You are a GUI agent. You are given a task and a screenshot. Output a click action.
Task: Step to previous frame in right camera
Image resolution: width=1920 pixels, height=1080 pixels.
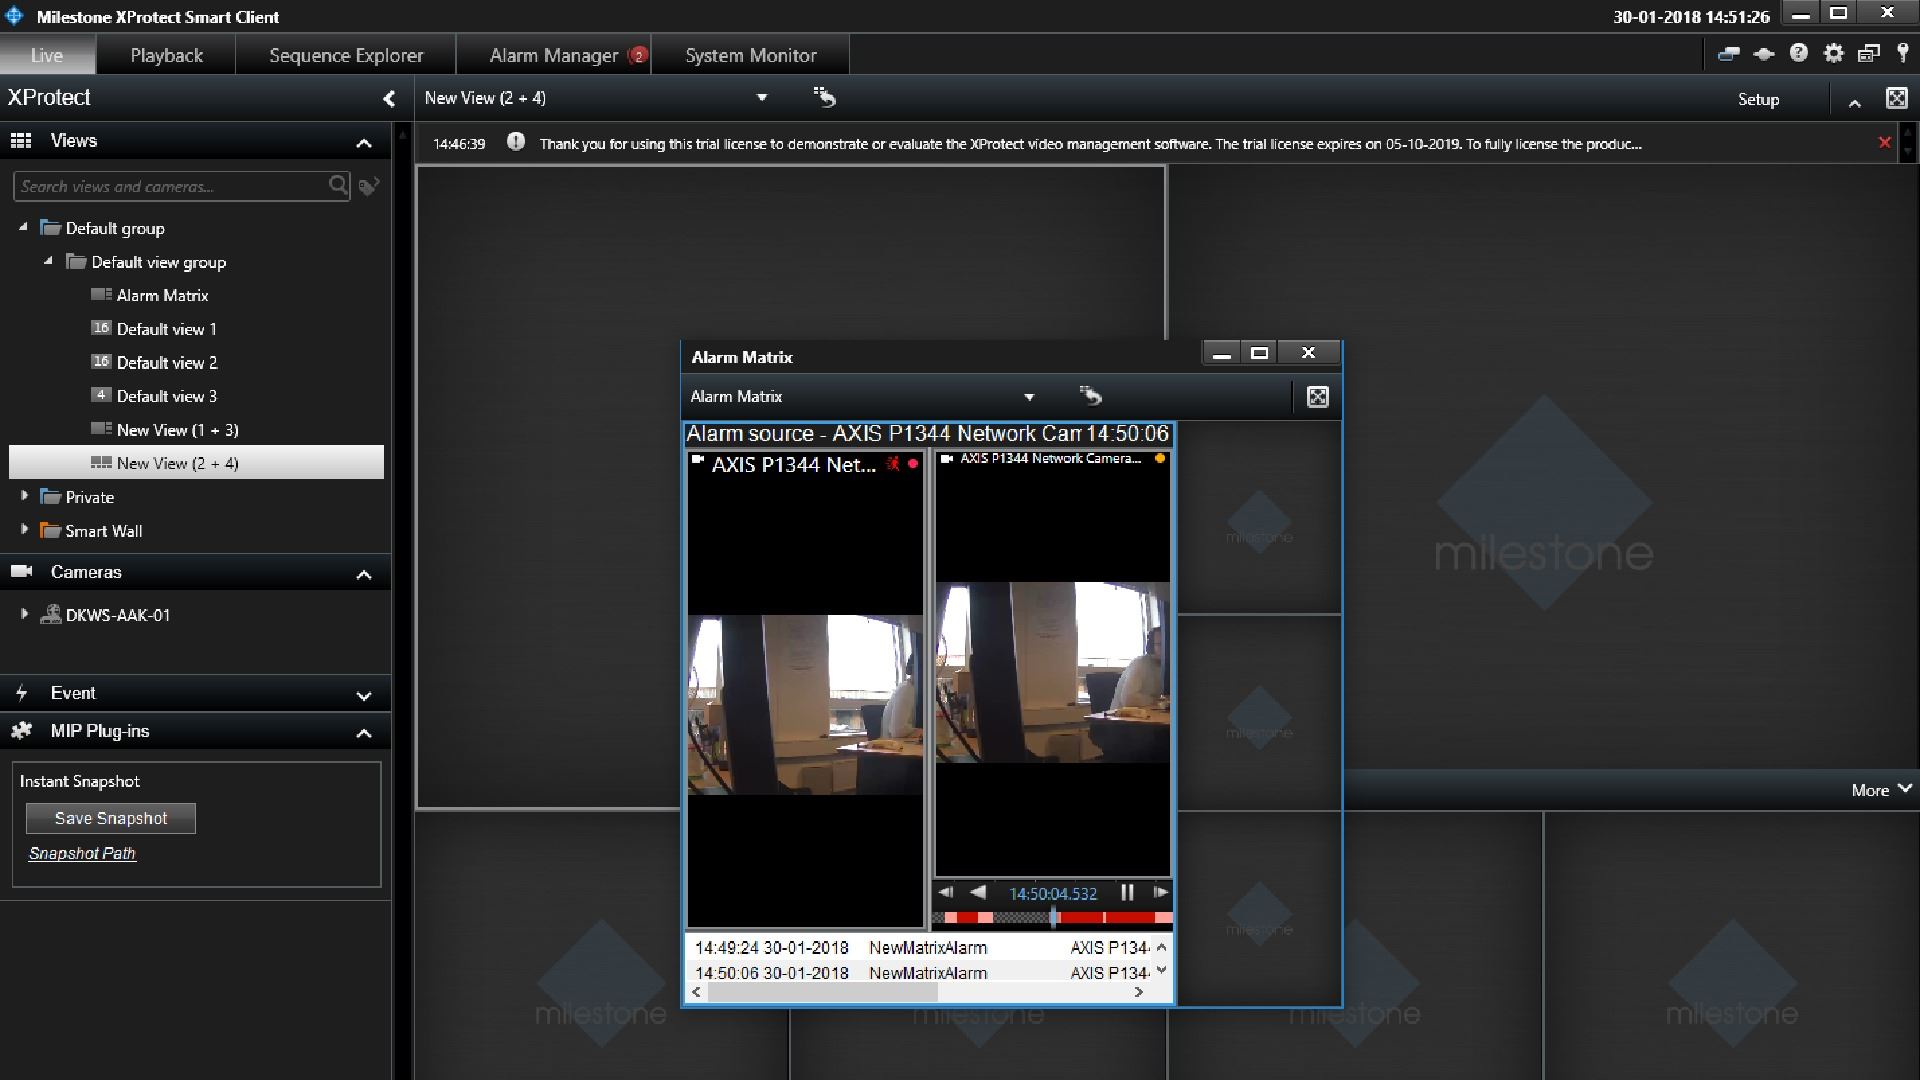(946, 892)
